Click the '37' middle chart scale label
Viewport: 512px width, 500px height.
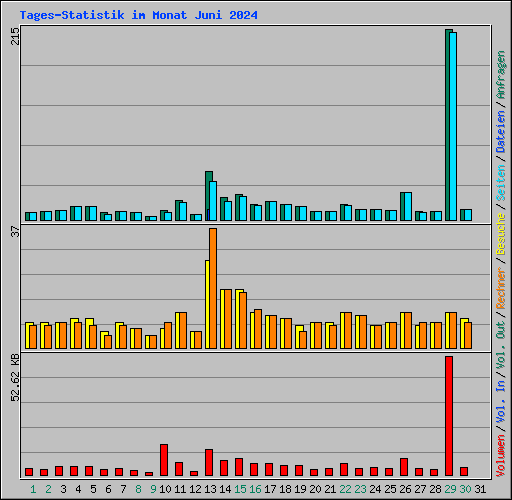15,231
